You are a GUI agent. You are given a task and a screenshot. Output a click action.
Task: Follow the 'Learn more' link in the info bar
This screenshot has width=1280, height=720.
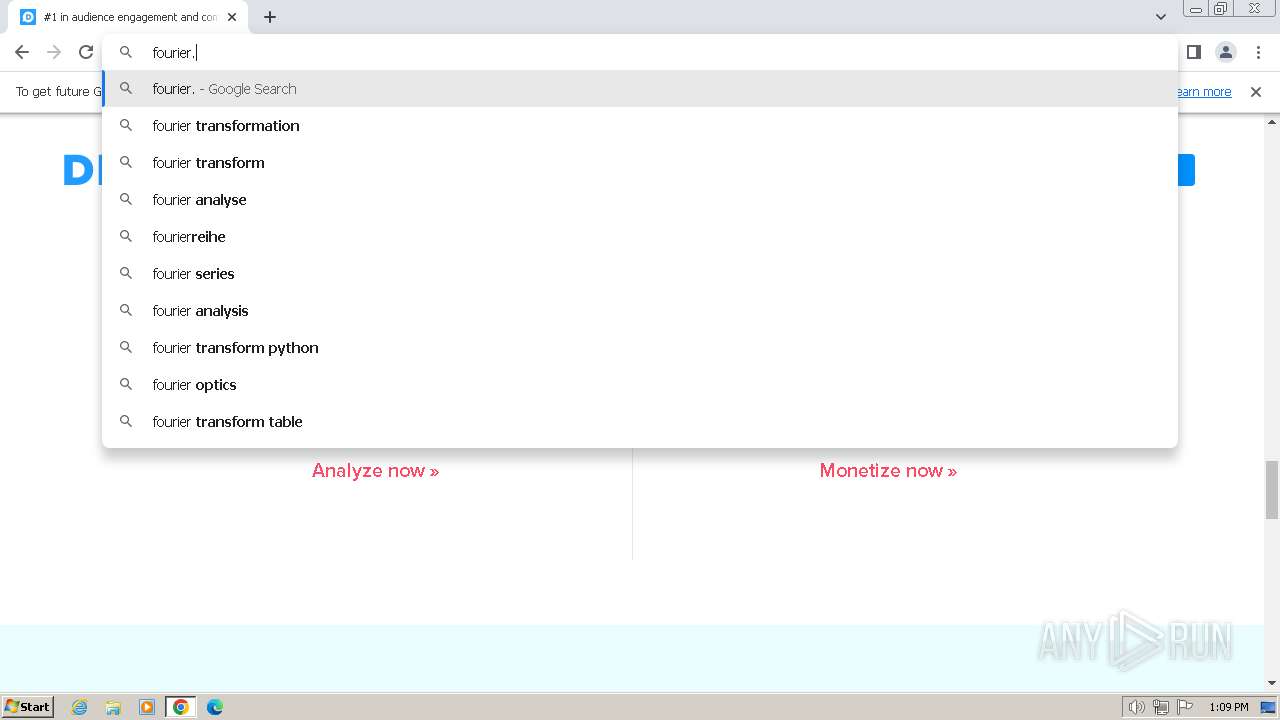pos(1202,92)
